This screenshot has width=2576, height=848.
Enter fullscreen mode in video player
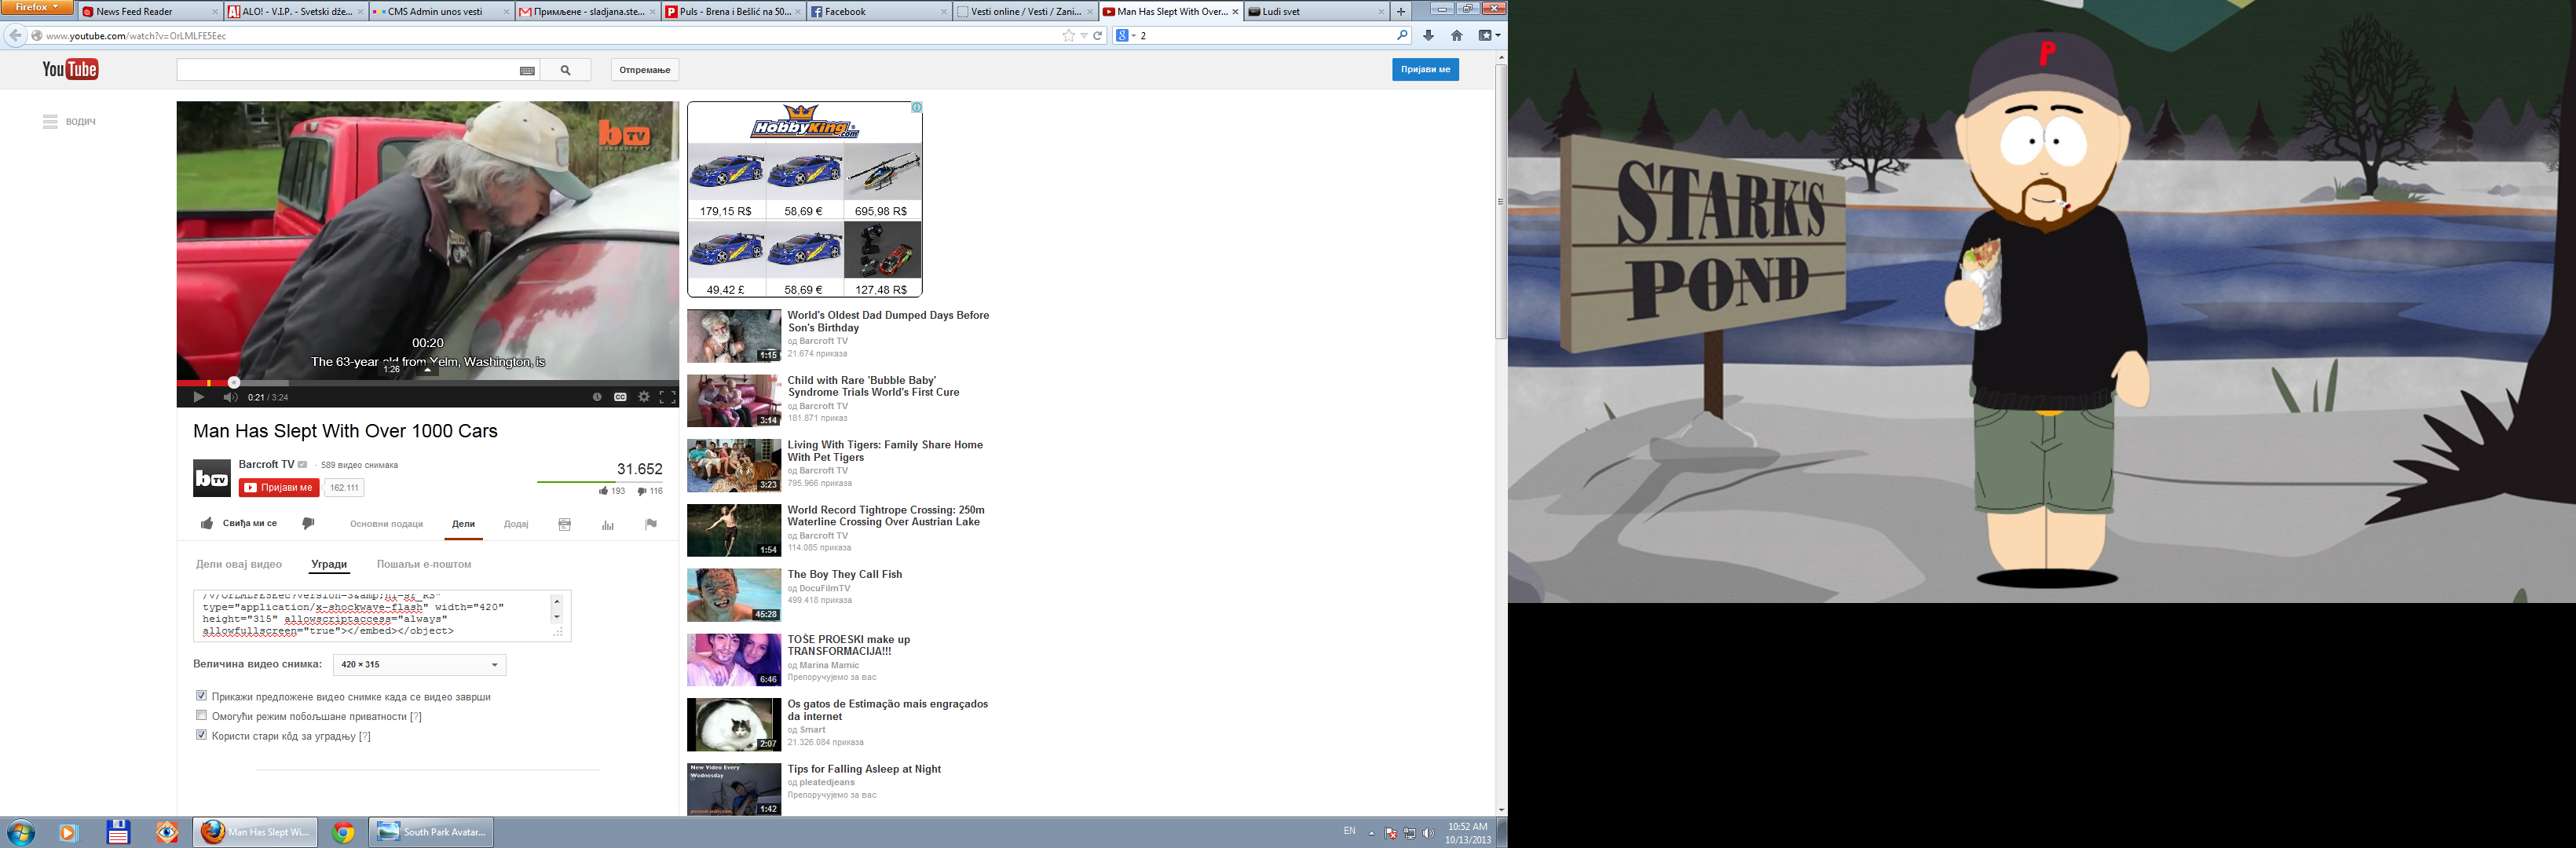click(667, 397)
